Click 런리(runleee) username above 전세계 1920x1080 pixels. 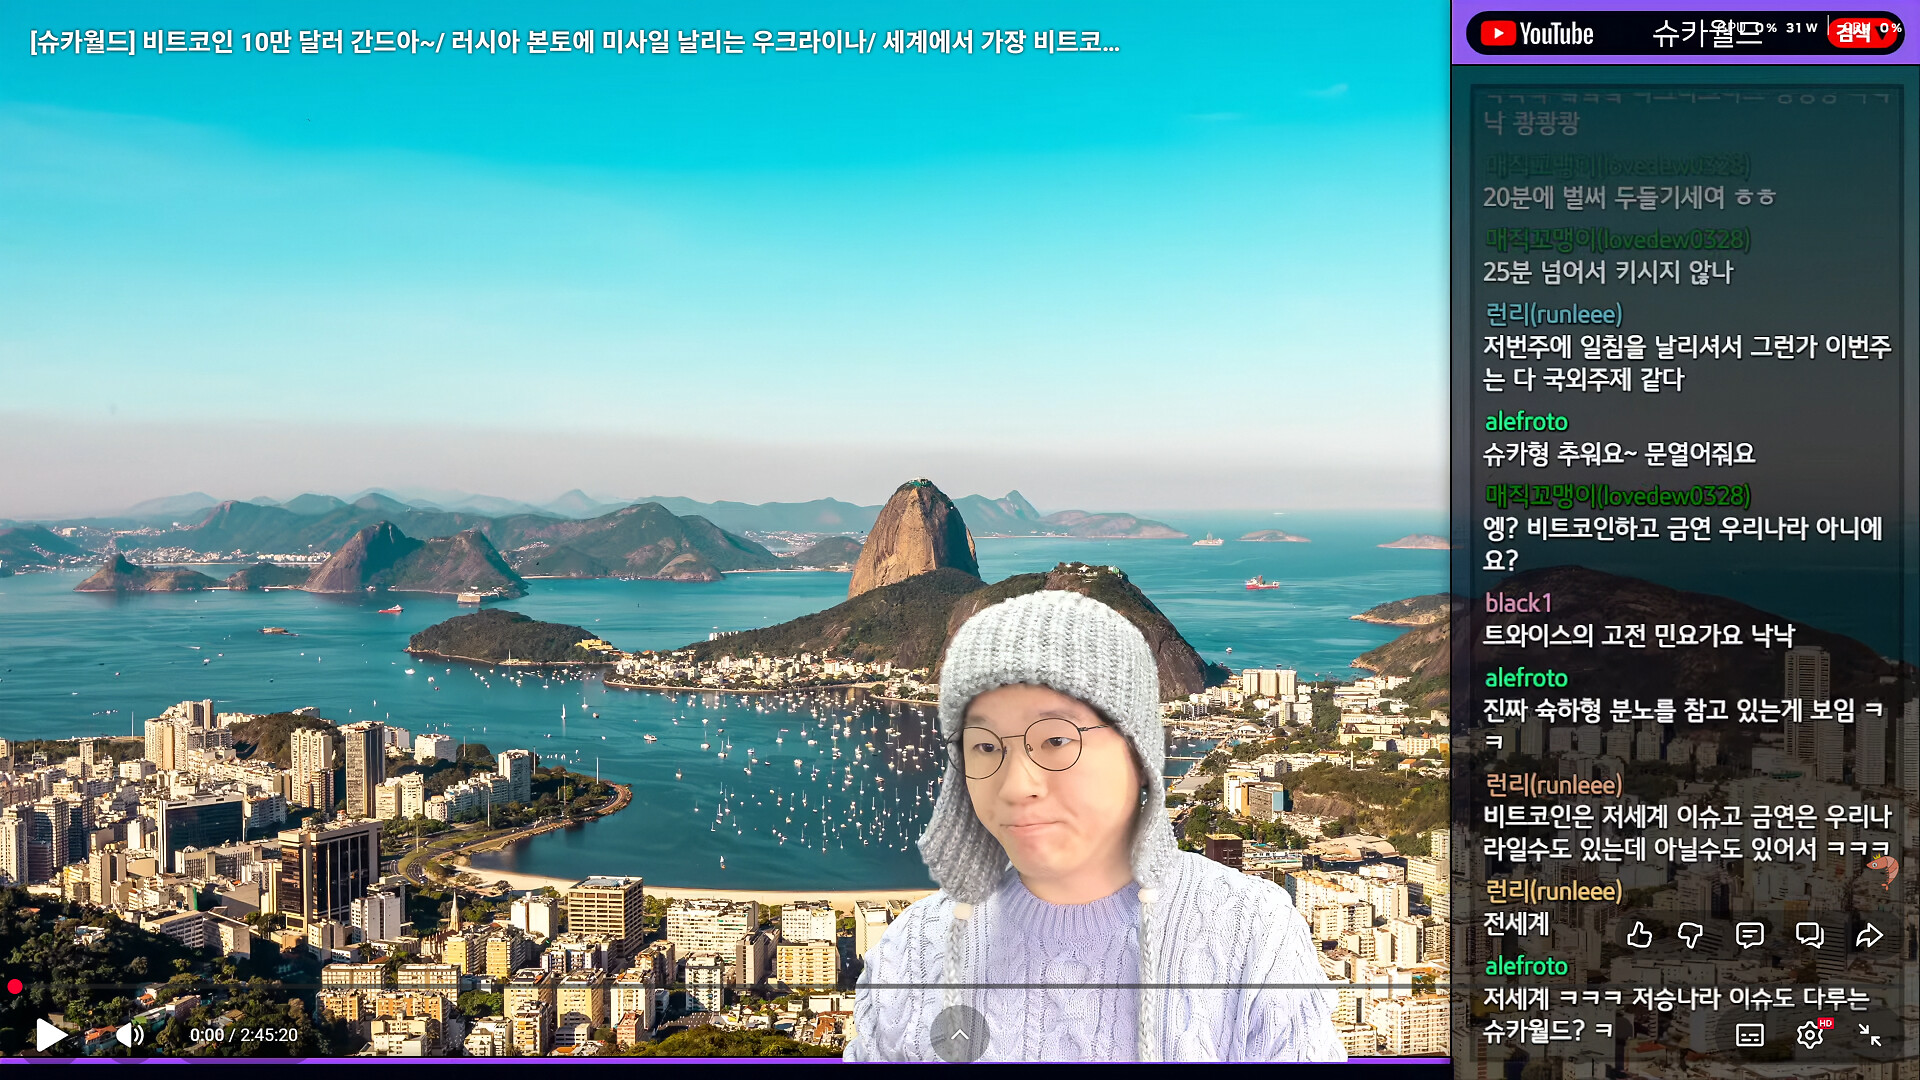(x=1553, y=891)
